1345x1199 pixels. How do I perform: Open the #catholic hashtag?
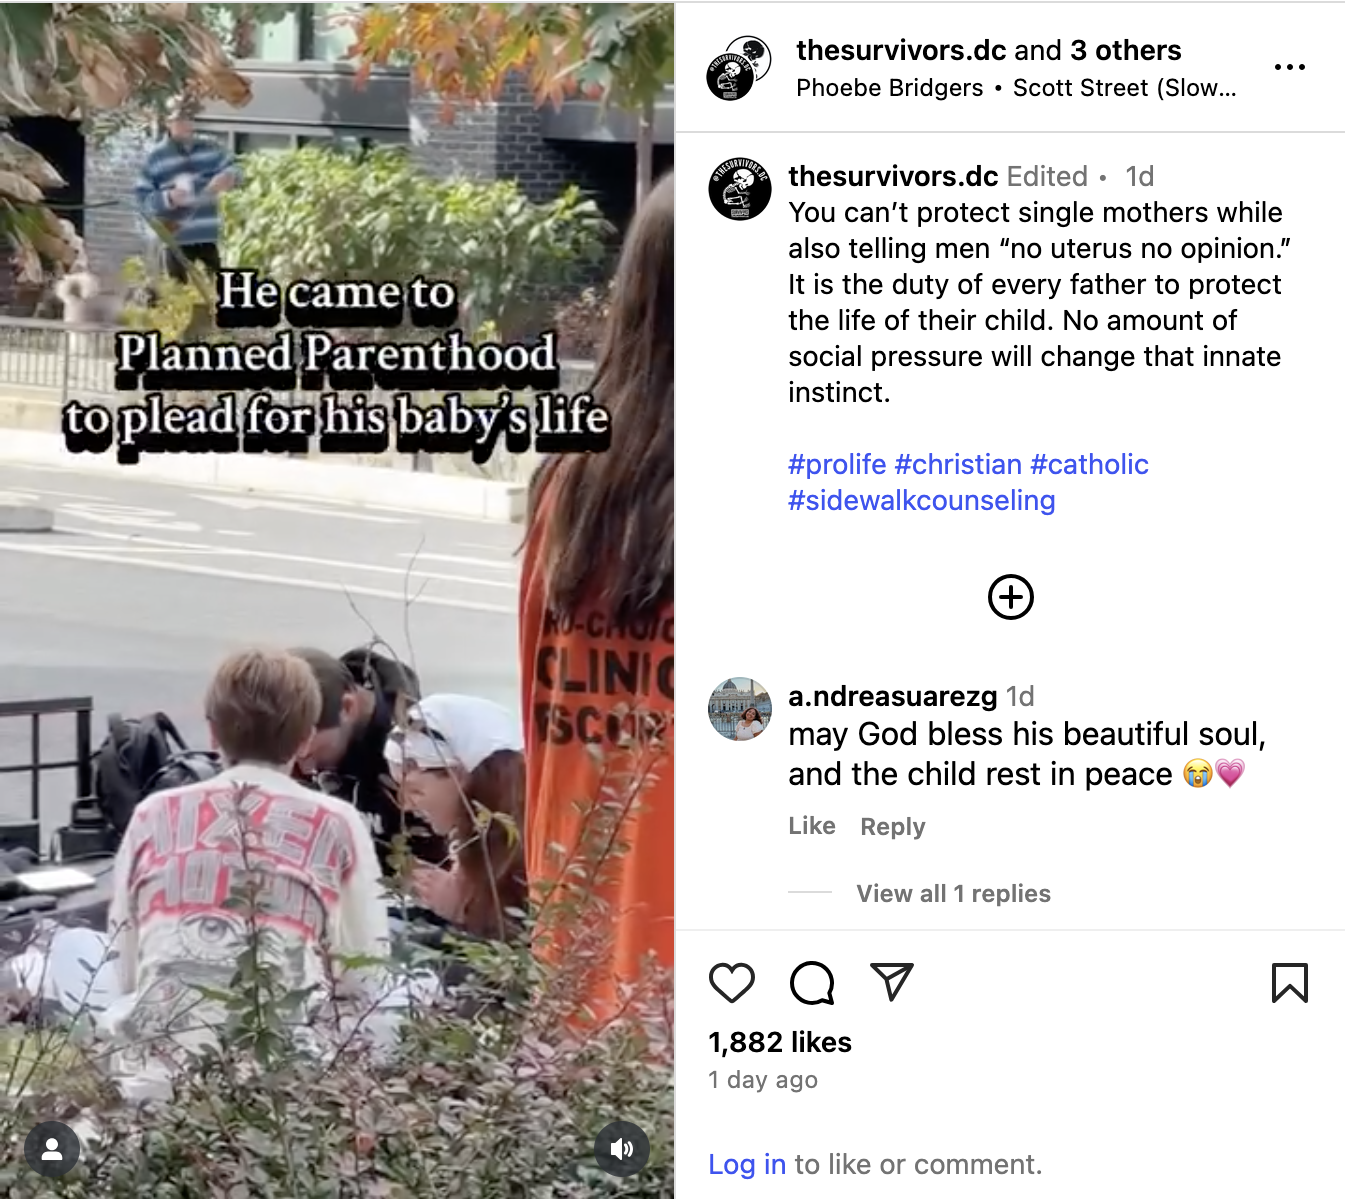tap(1089, 464)
